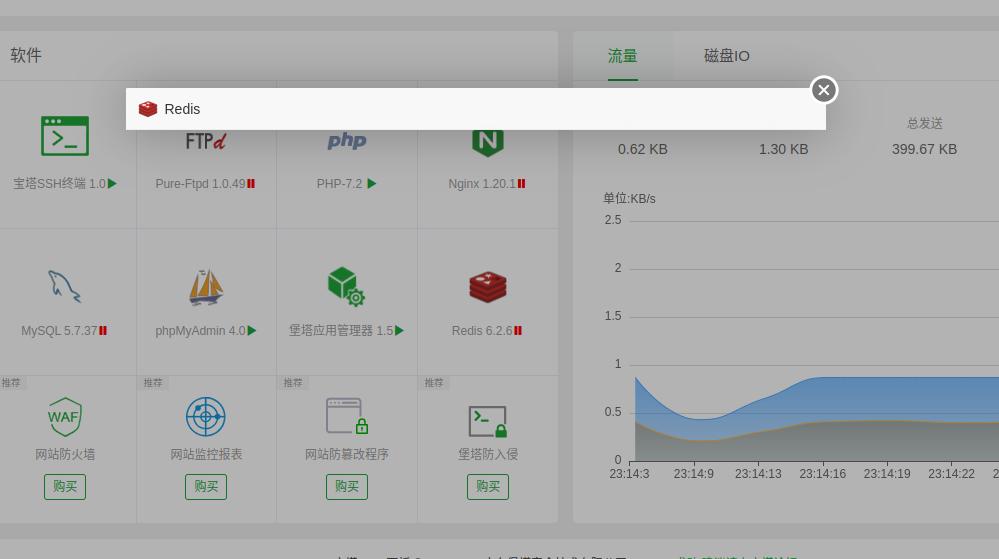
Task: Click the 网站防篡改程序 locked window icon
Action: click(347, 416)
